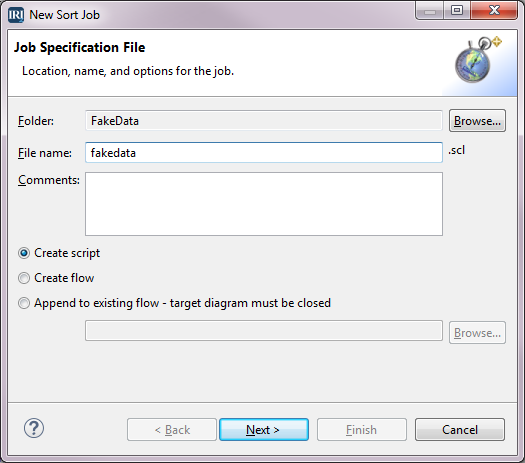Click the Cancel button
Viewport: 525px width, 463px height.
[x=460, y=430]
